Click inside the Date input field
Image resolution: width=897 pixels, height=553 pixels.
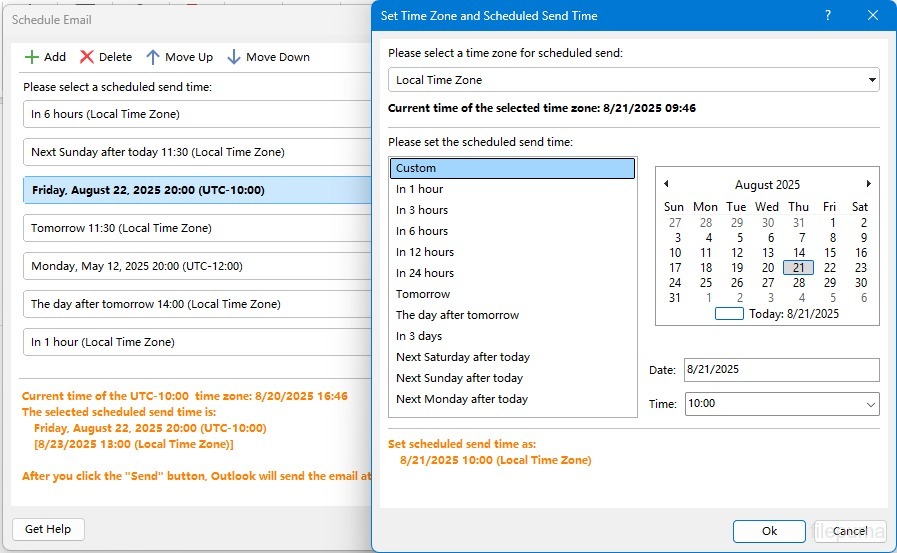[780, 370]
